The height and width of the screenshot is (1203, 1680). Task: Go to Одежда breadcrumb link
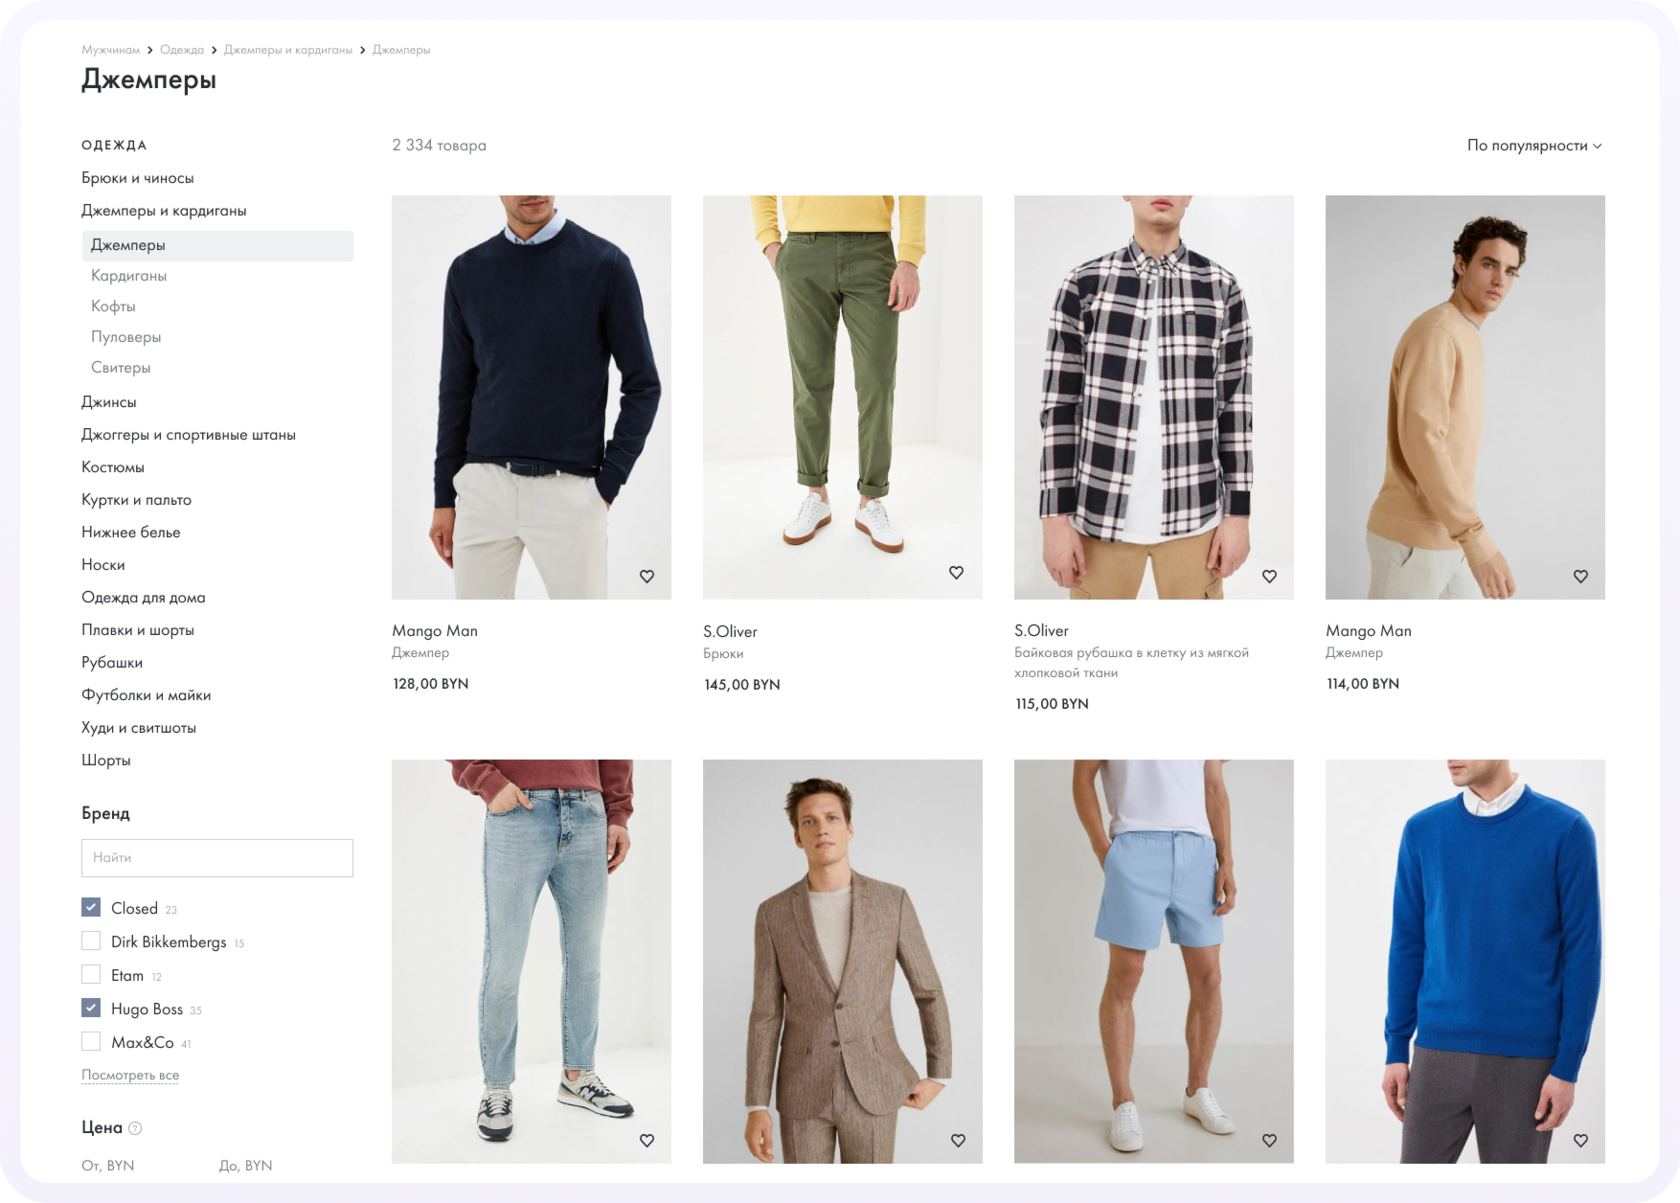point(182,50)
